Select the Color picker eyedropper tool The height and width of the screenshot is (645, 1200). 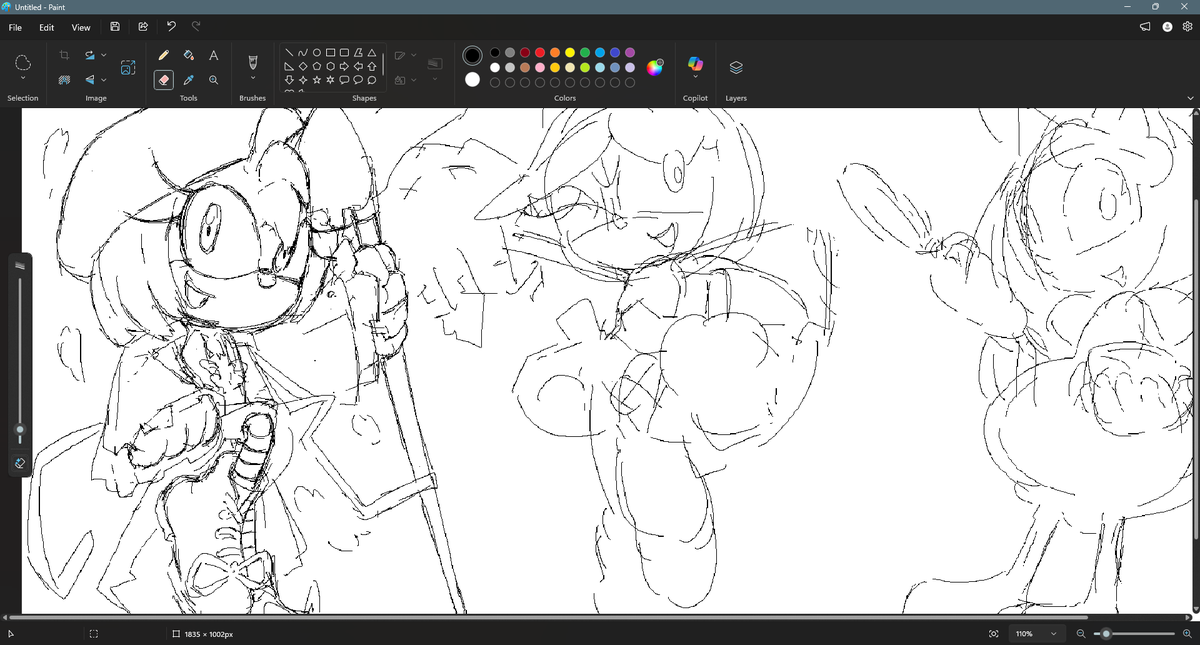189,80
